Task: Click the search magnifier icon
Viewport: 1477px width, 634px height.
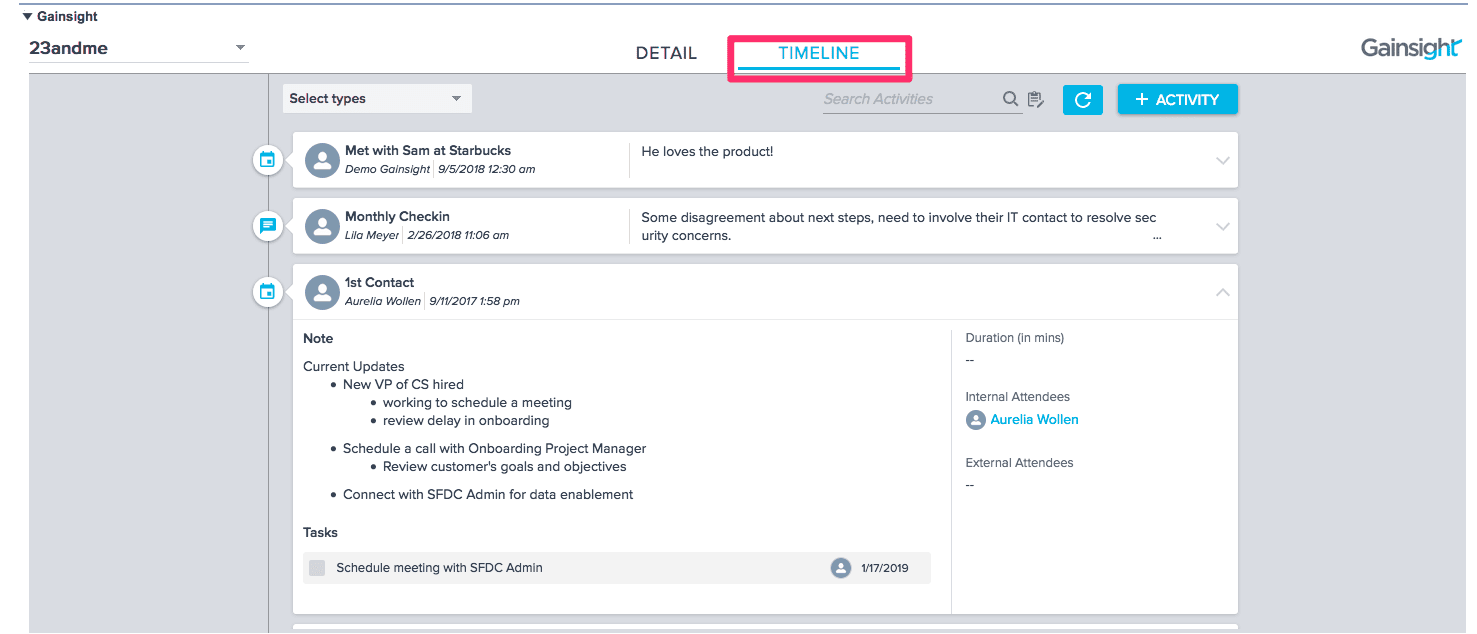Action: (x=1010, y=99)
